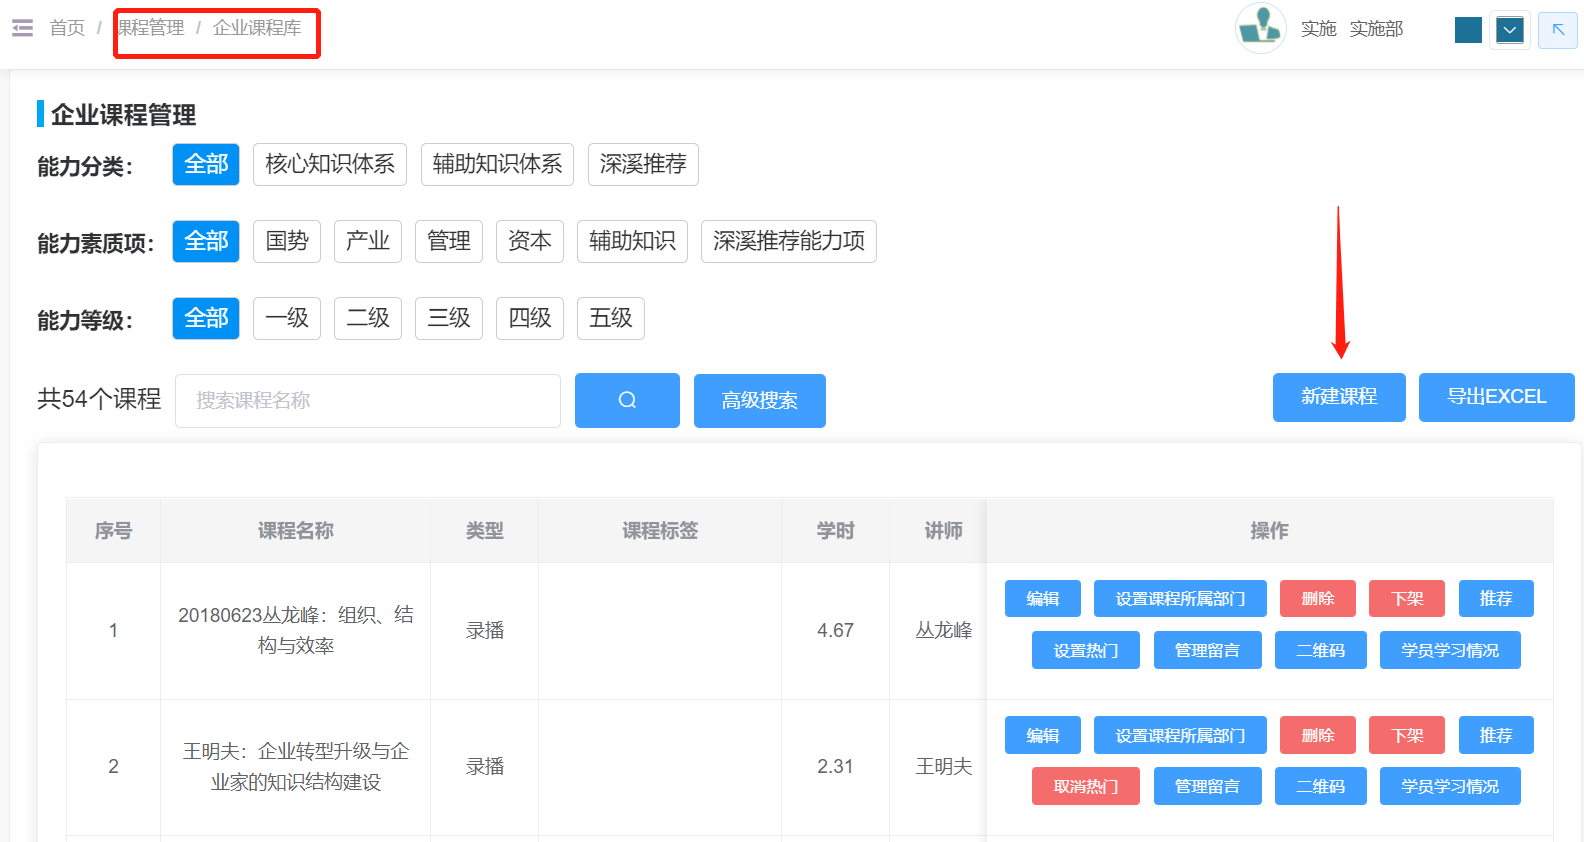This screenshot has width=1584, height=842.
Task: Choose 深溪推荐能力项 filter option
Action: point(788,241)
